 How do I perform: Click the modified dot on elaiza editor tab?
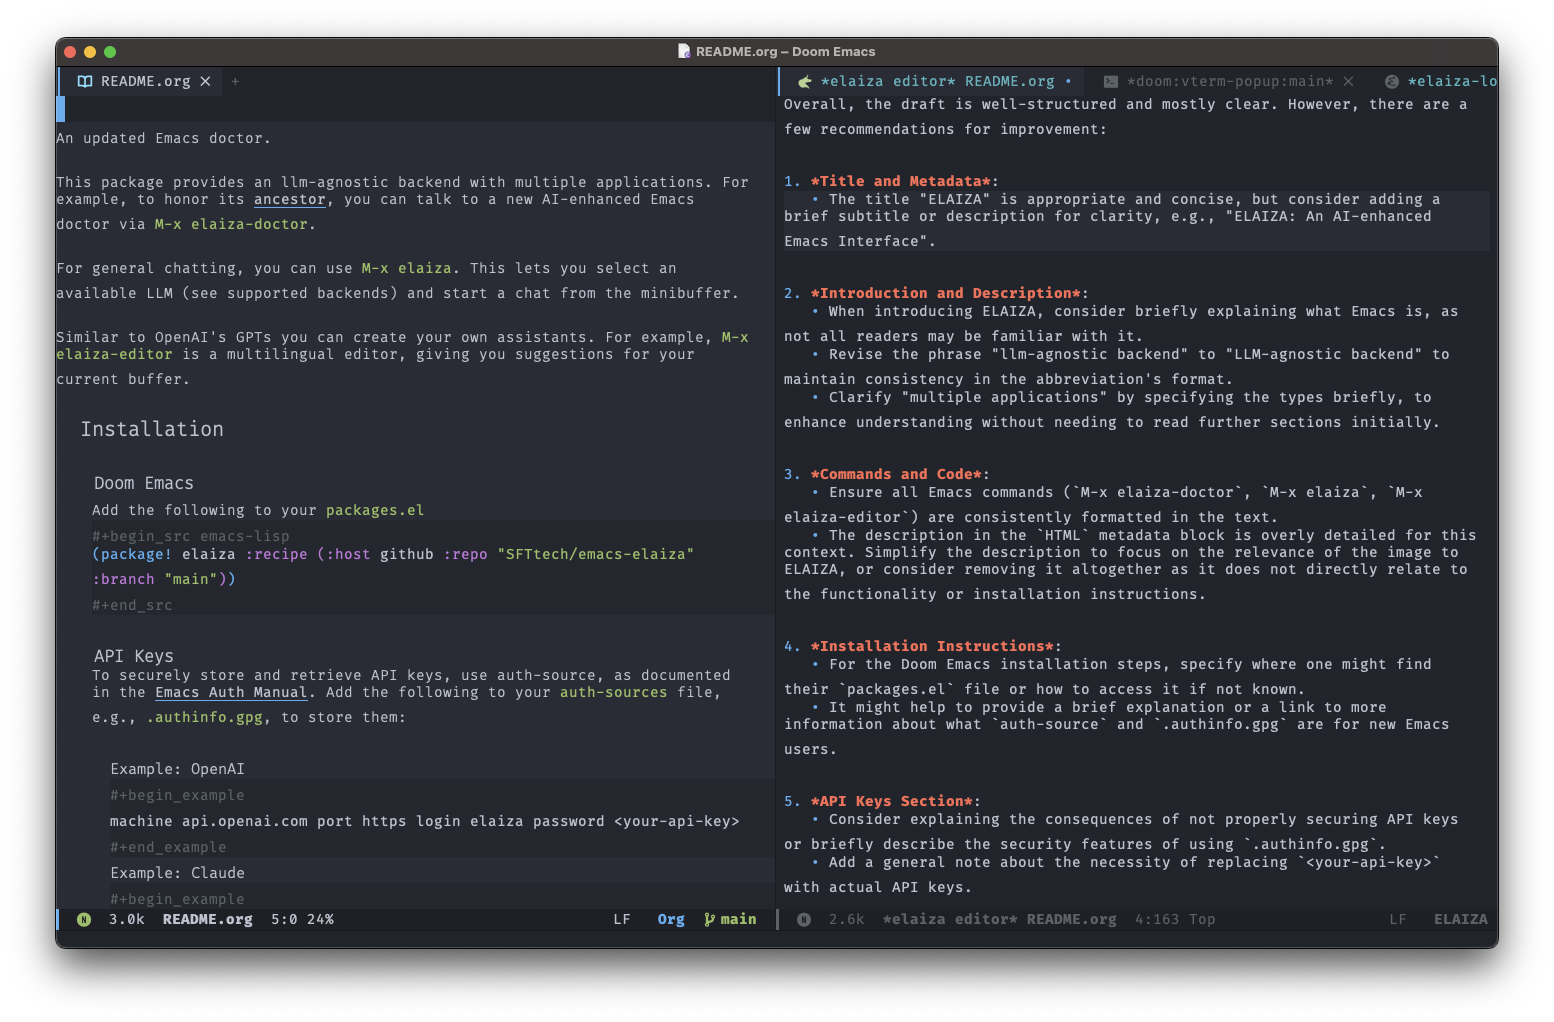tap(1068, 81)
